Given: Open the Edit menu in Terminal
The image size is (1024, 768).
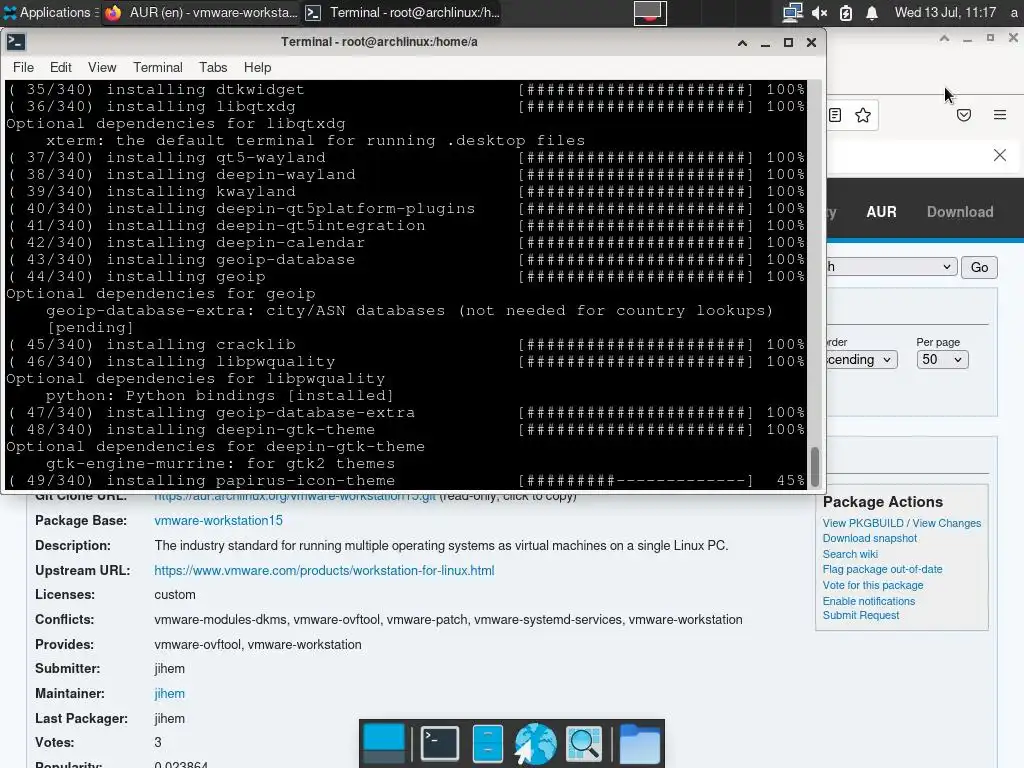Looking at the screenshot, I should point(61,67).
